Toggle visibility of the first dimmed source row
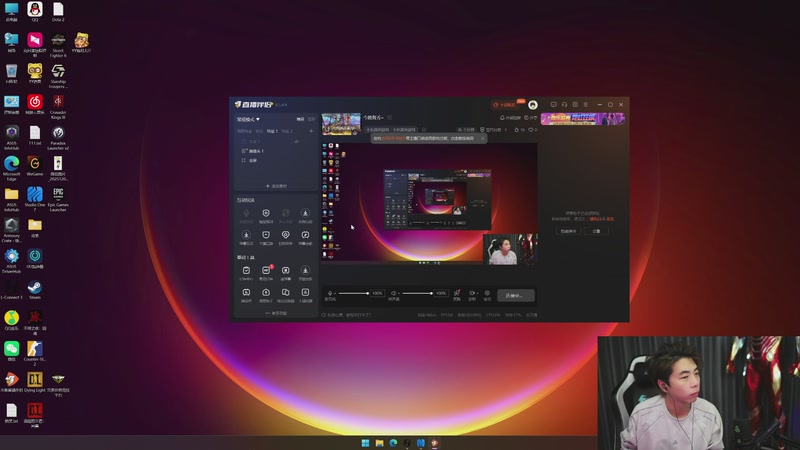The width and height of the screenshot is (800, 450). (296, 141)
